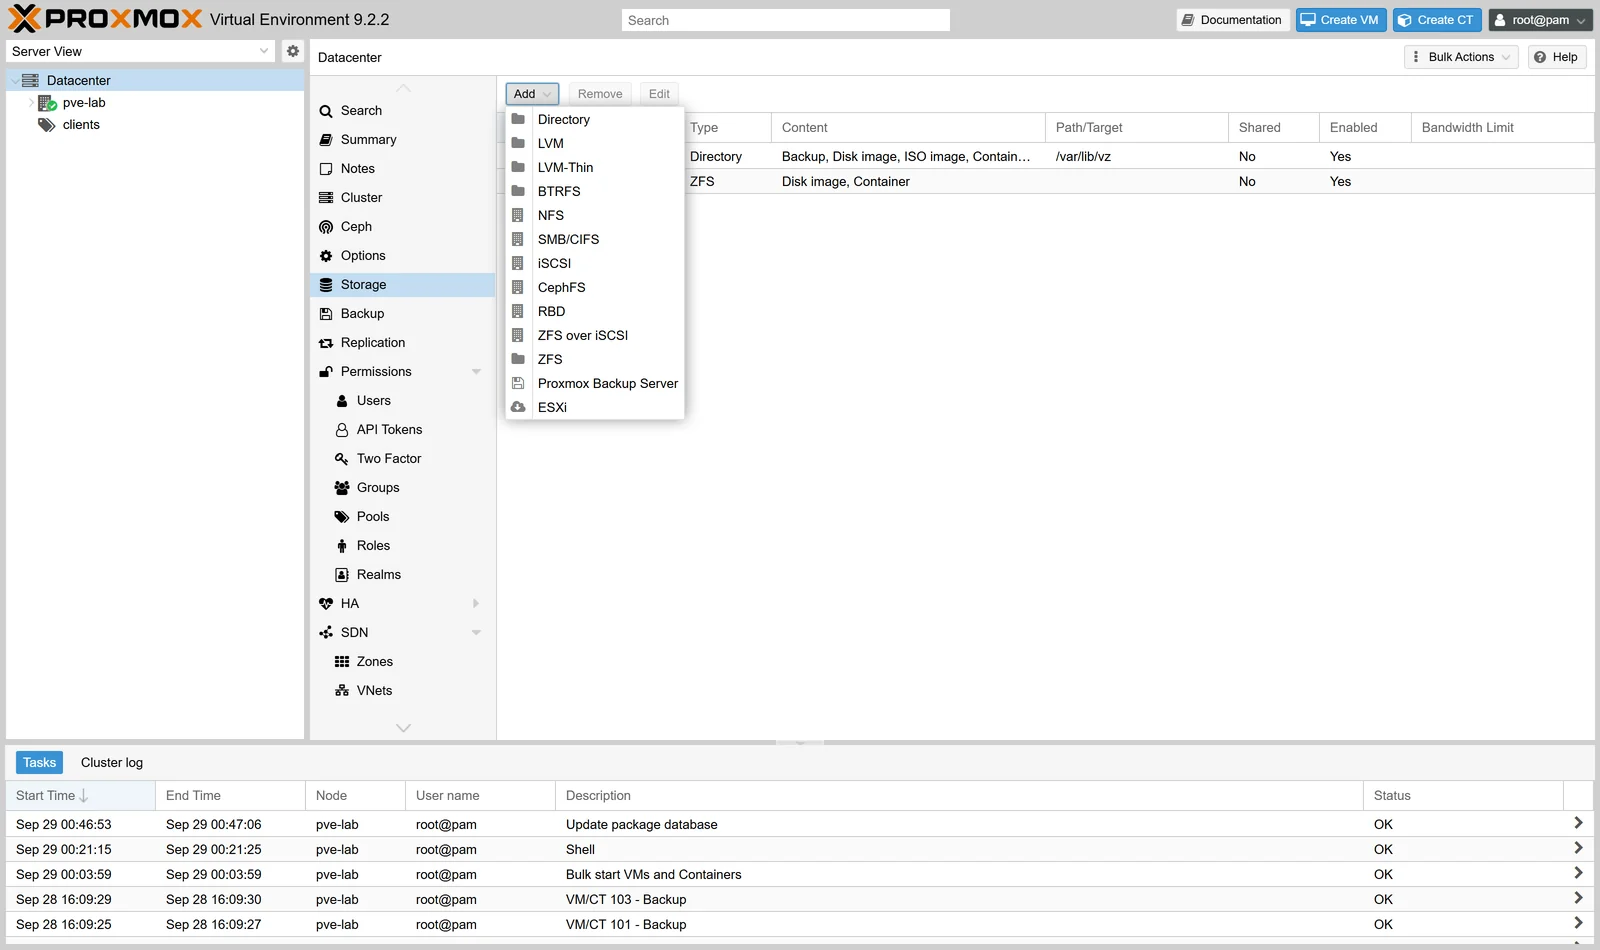1600x950 pixels.
Task: Open Roles via its figure icon
Action: (342, 546)
